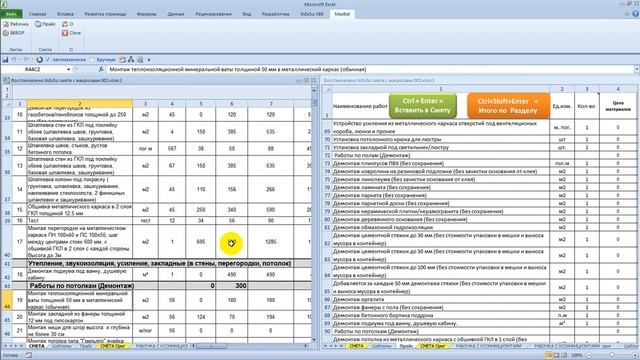Click the formula bar text field

[x=370, y=69]
